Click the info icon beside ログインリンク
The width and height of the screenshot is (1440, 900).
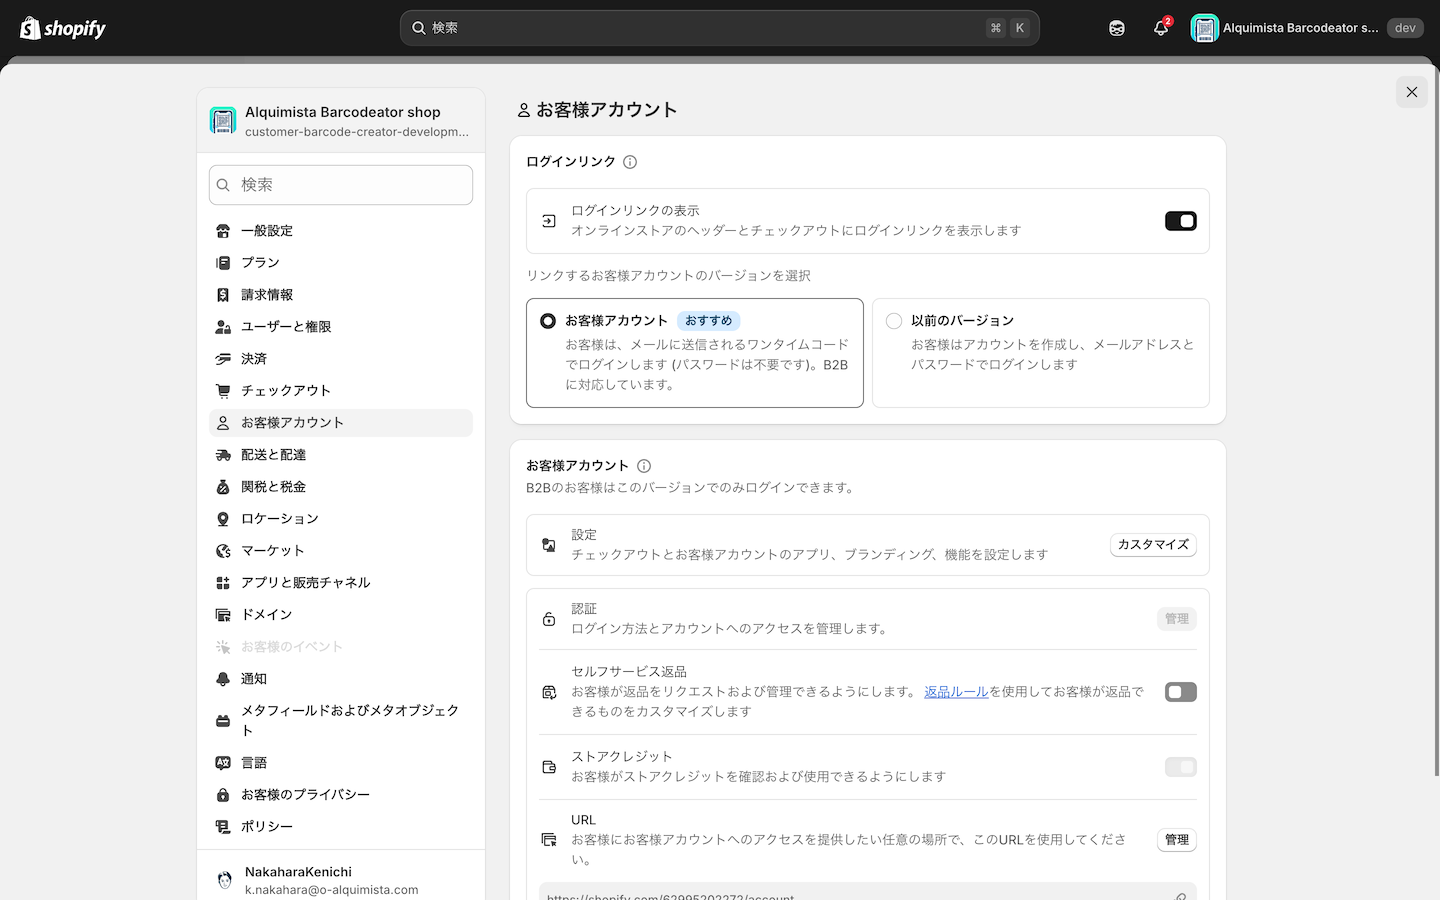click(630, 162)
